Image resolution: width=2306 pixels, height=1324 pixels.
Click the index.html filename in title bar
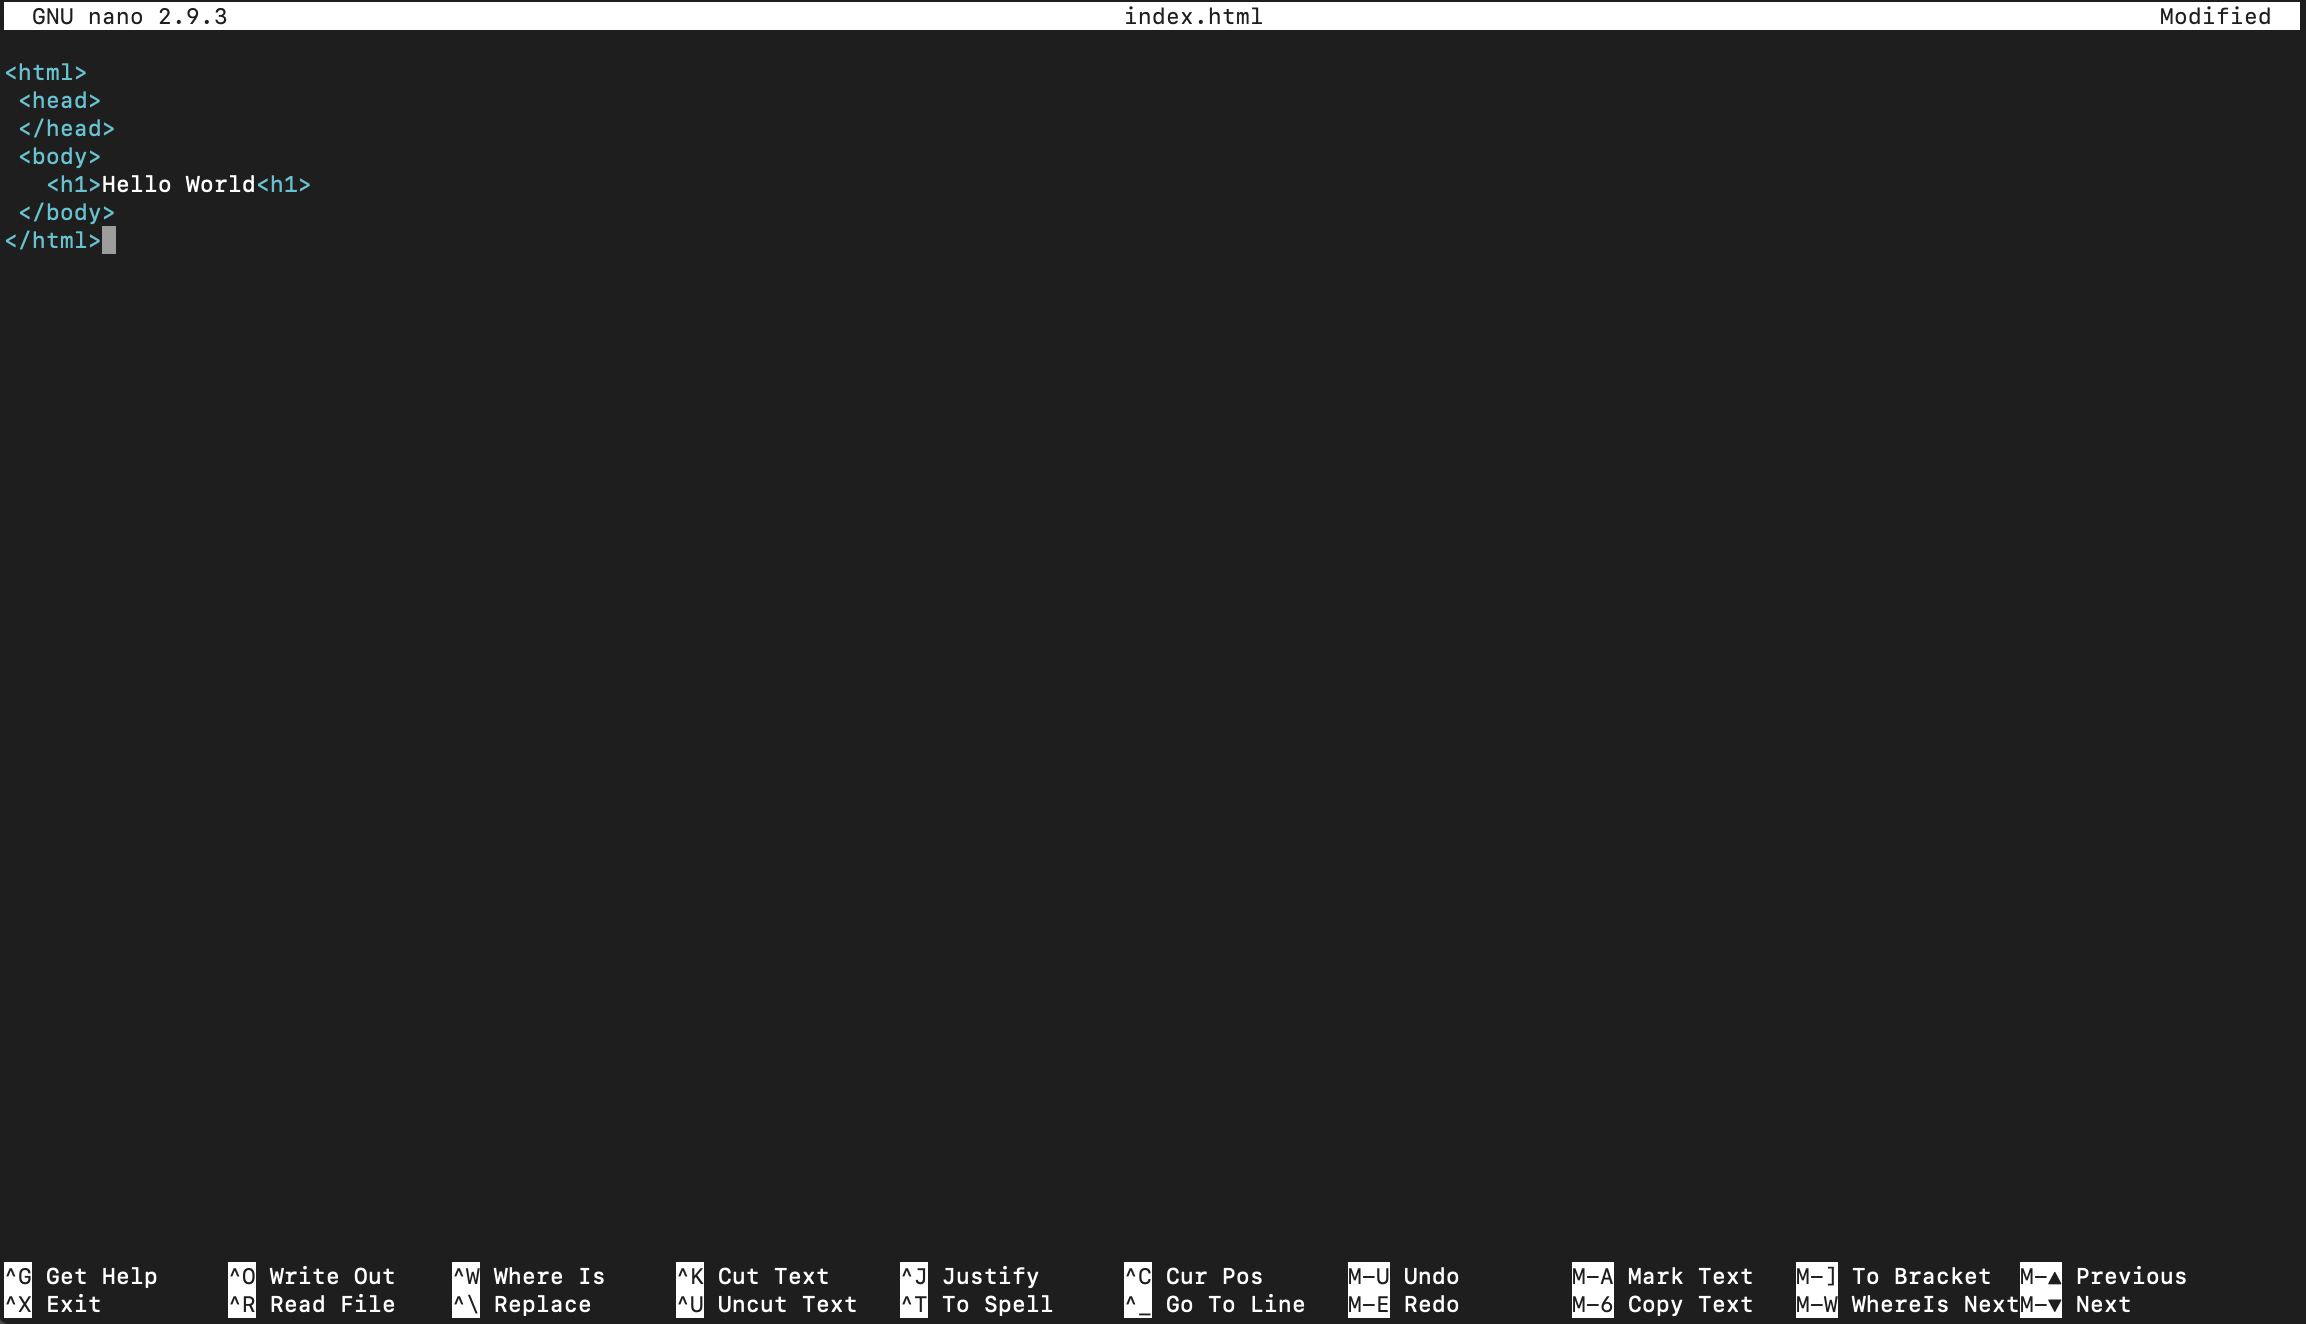click(x=1194, y=16)
